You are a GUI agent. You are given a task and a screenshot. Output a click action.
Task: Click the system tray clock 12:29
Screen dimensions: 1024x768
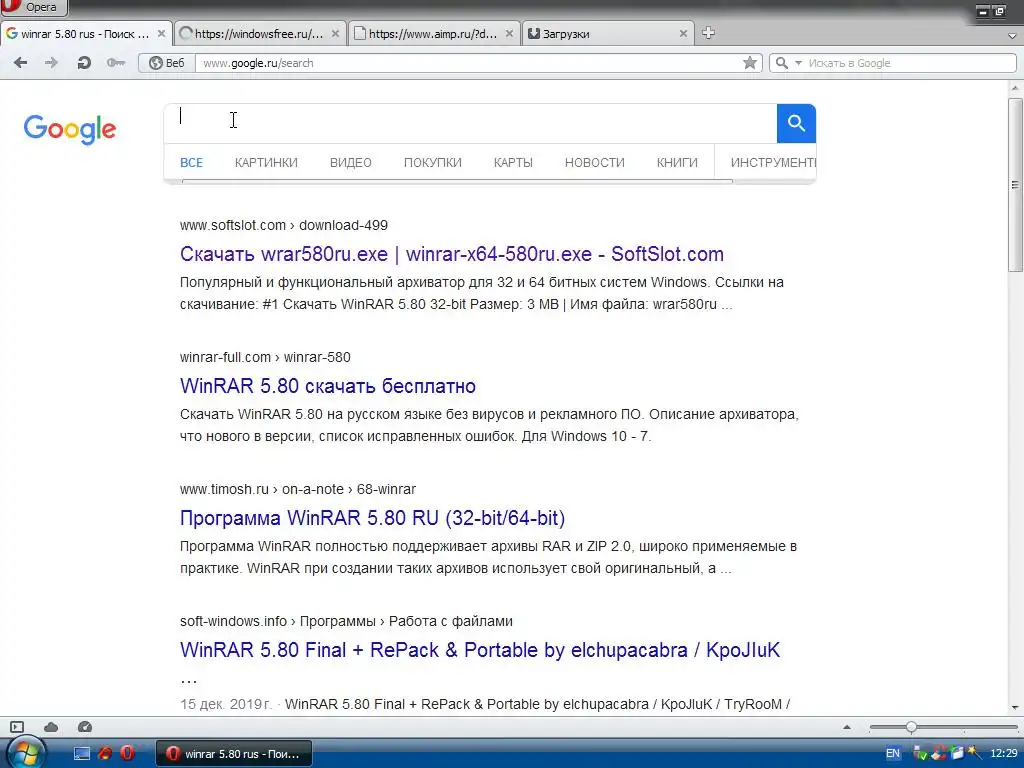(x=1004, y=754)
